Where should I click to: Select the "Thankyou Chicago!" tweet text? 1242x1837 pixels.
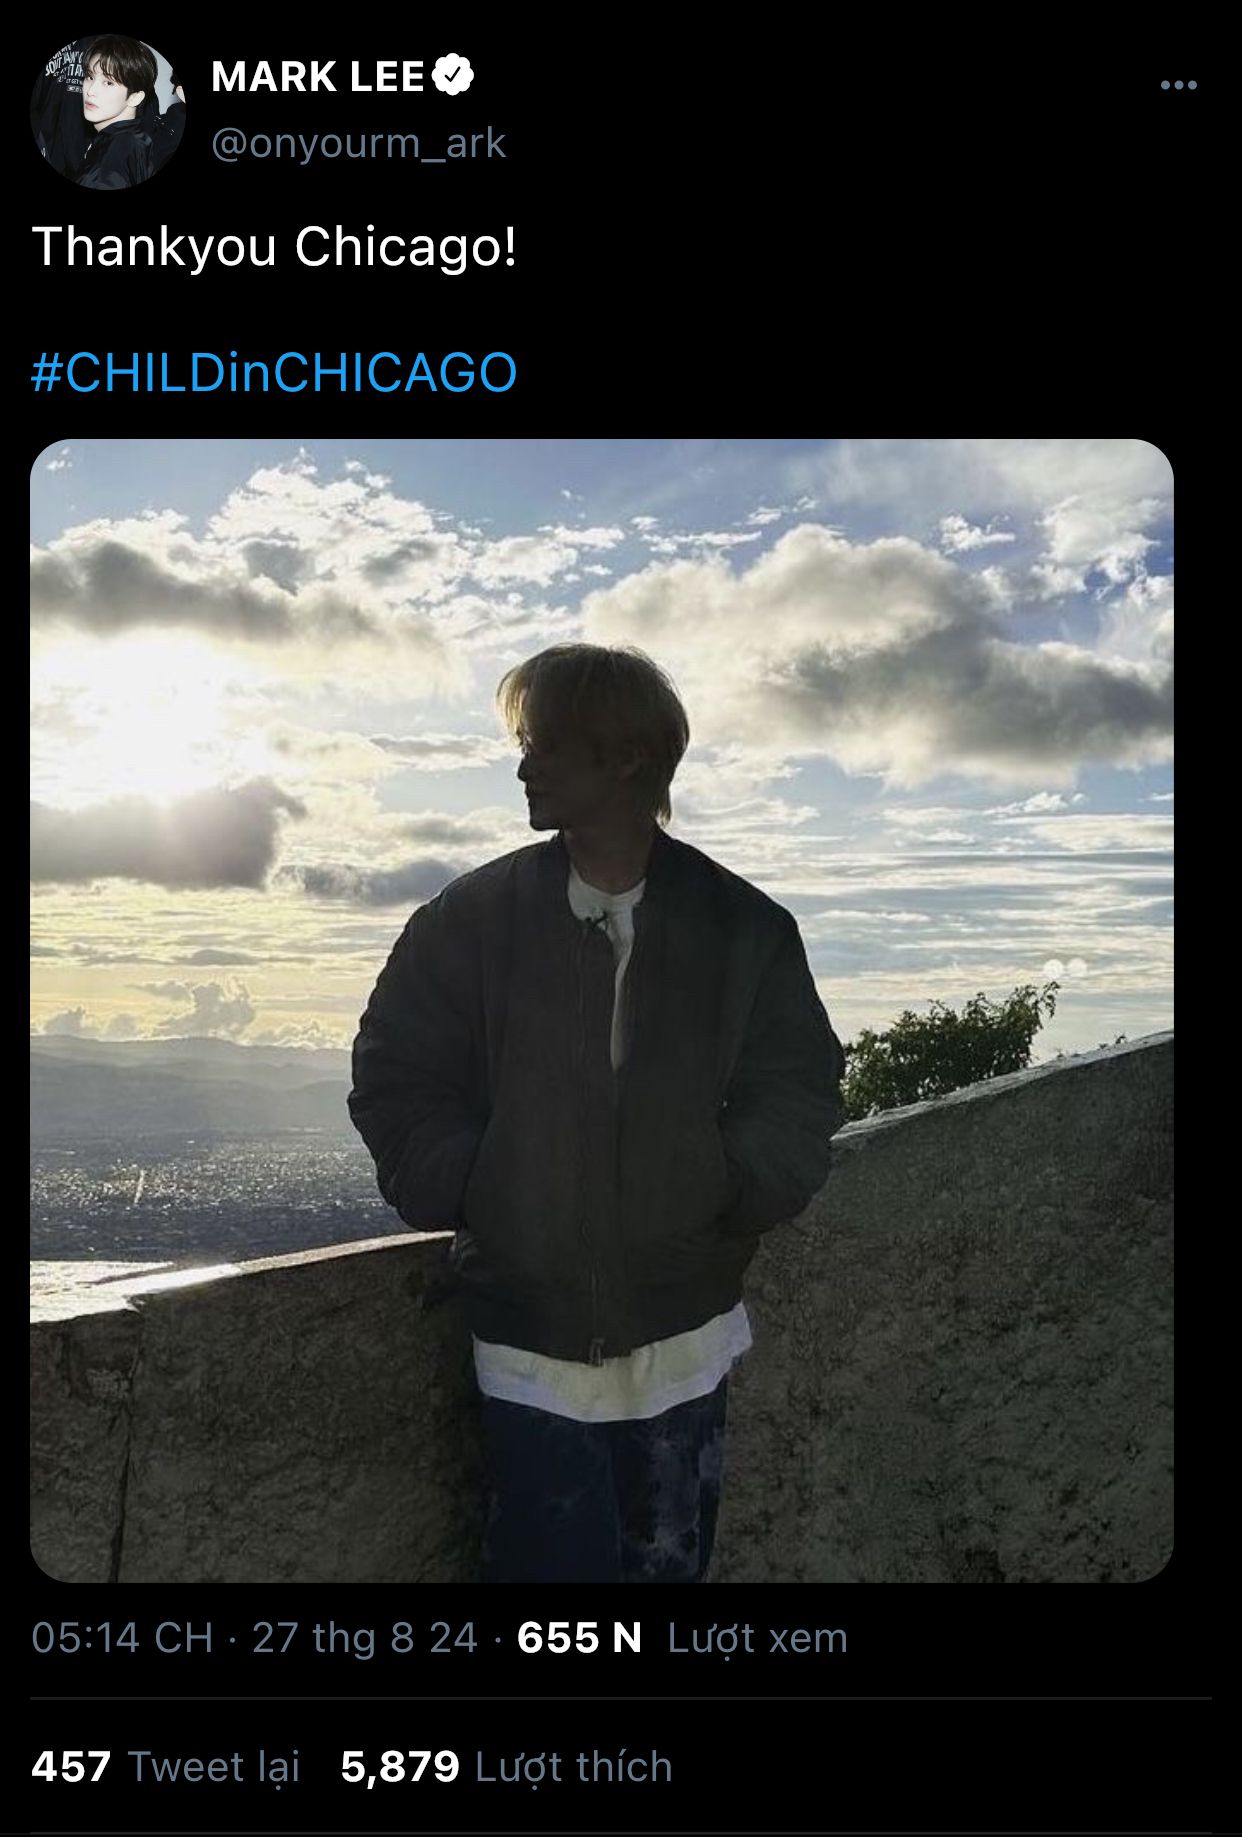(275, 246)
